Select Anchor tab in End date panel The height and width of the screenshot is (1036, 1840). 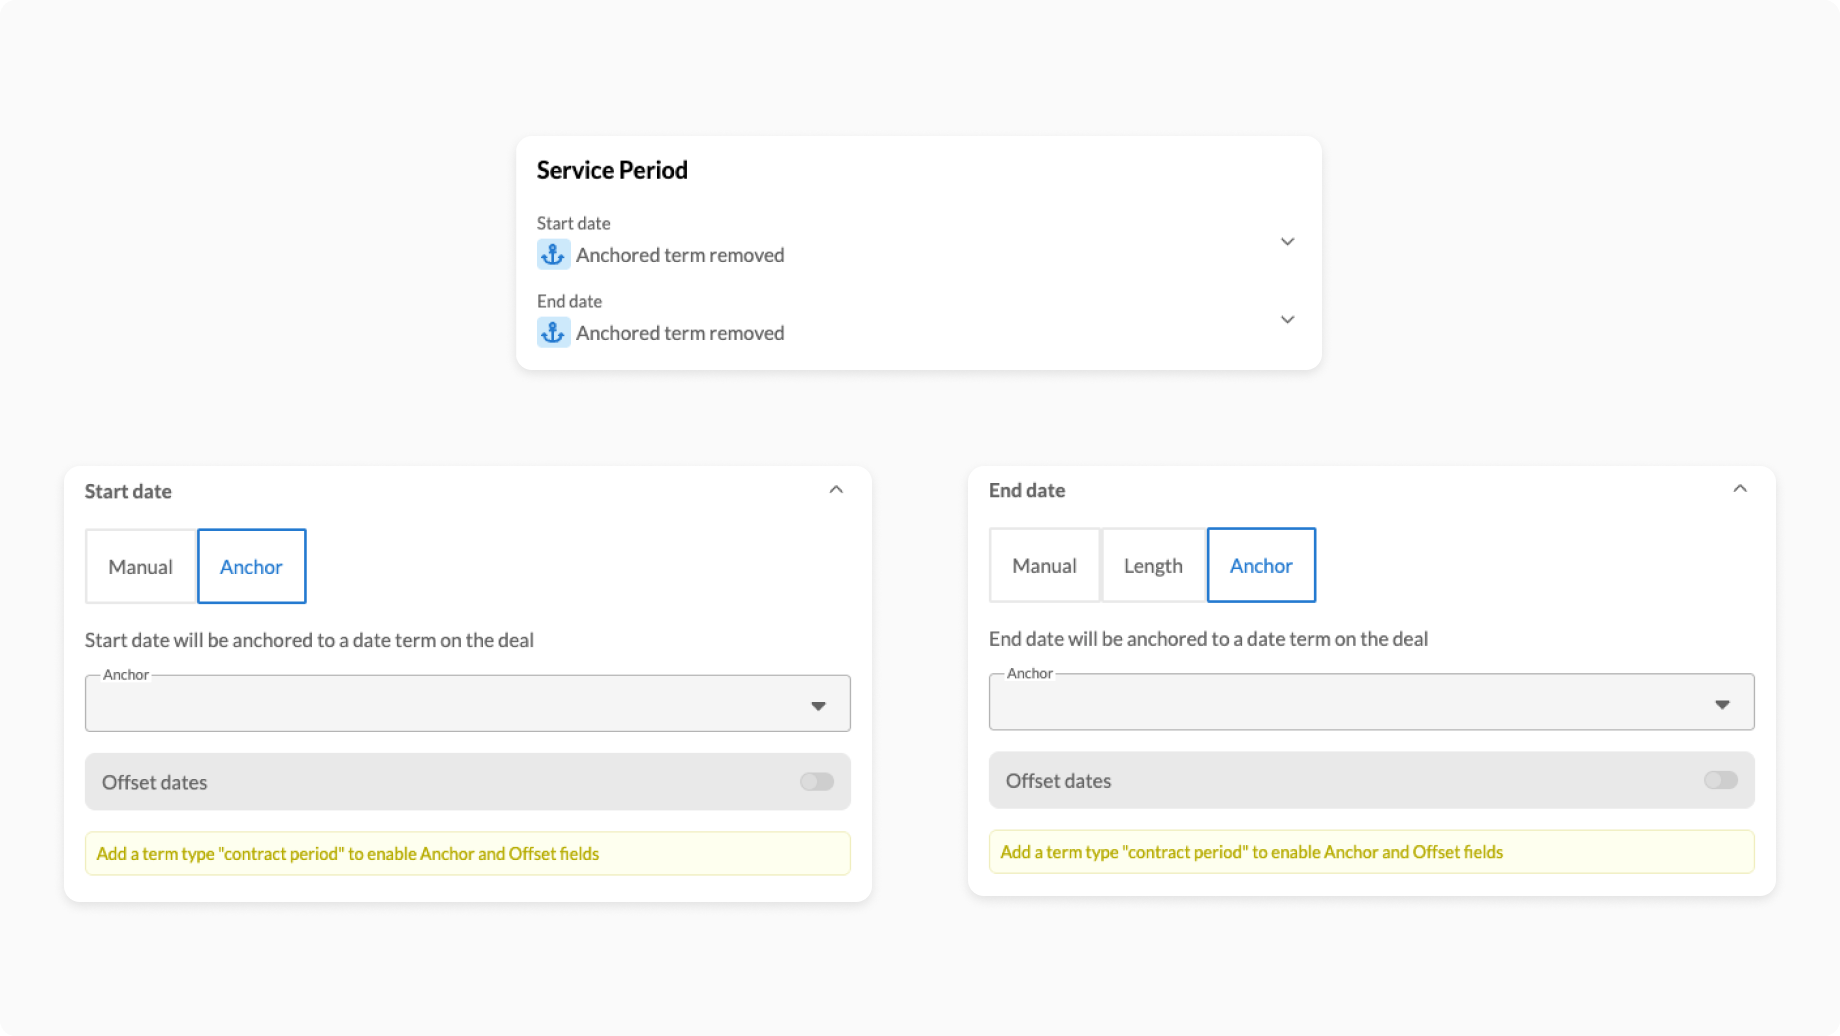(x=1261, y=566)
